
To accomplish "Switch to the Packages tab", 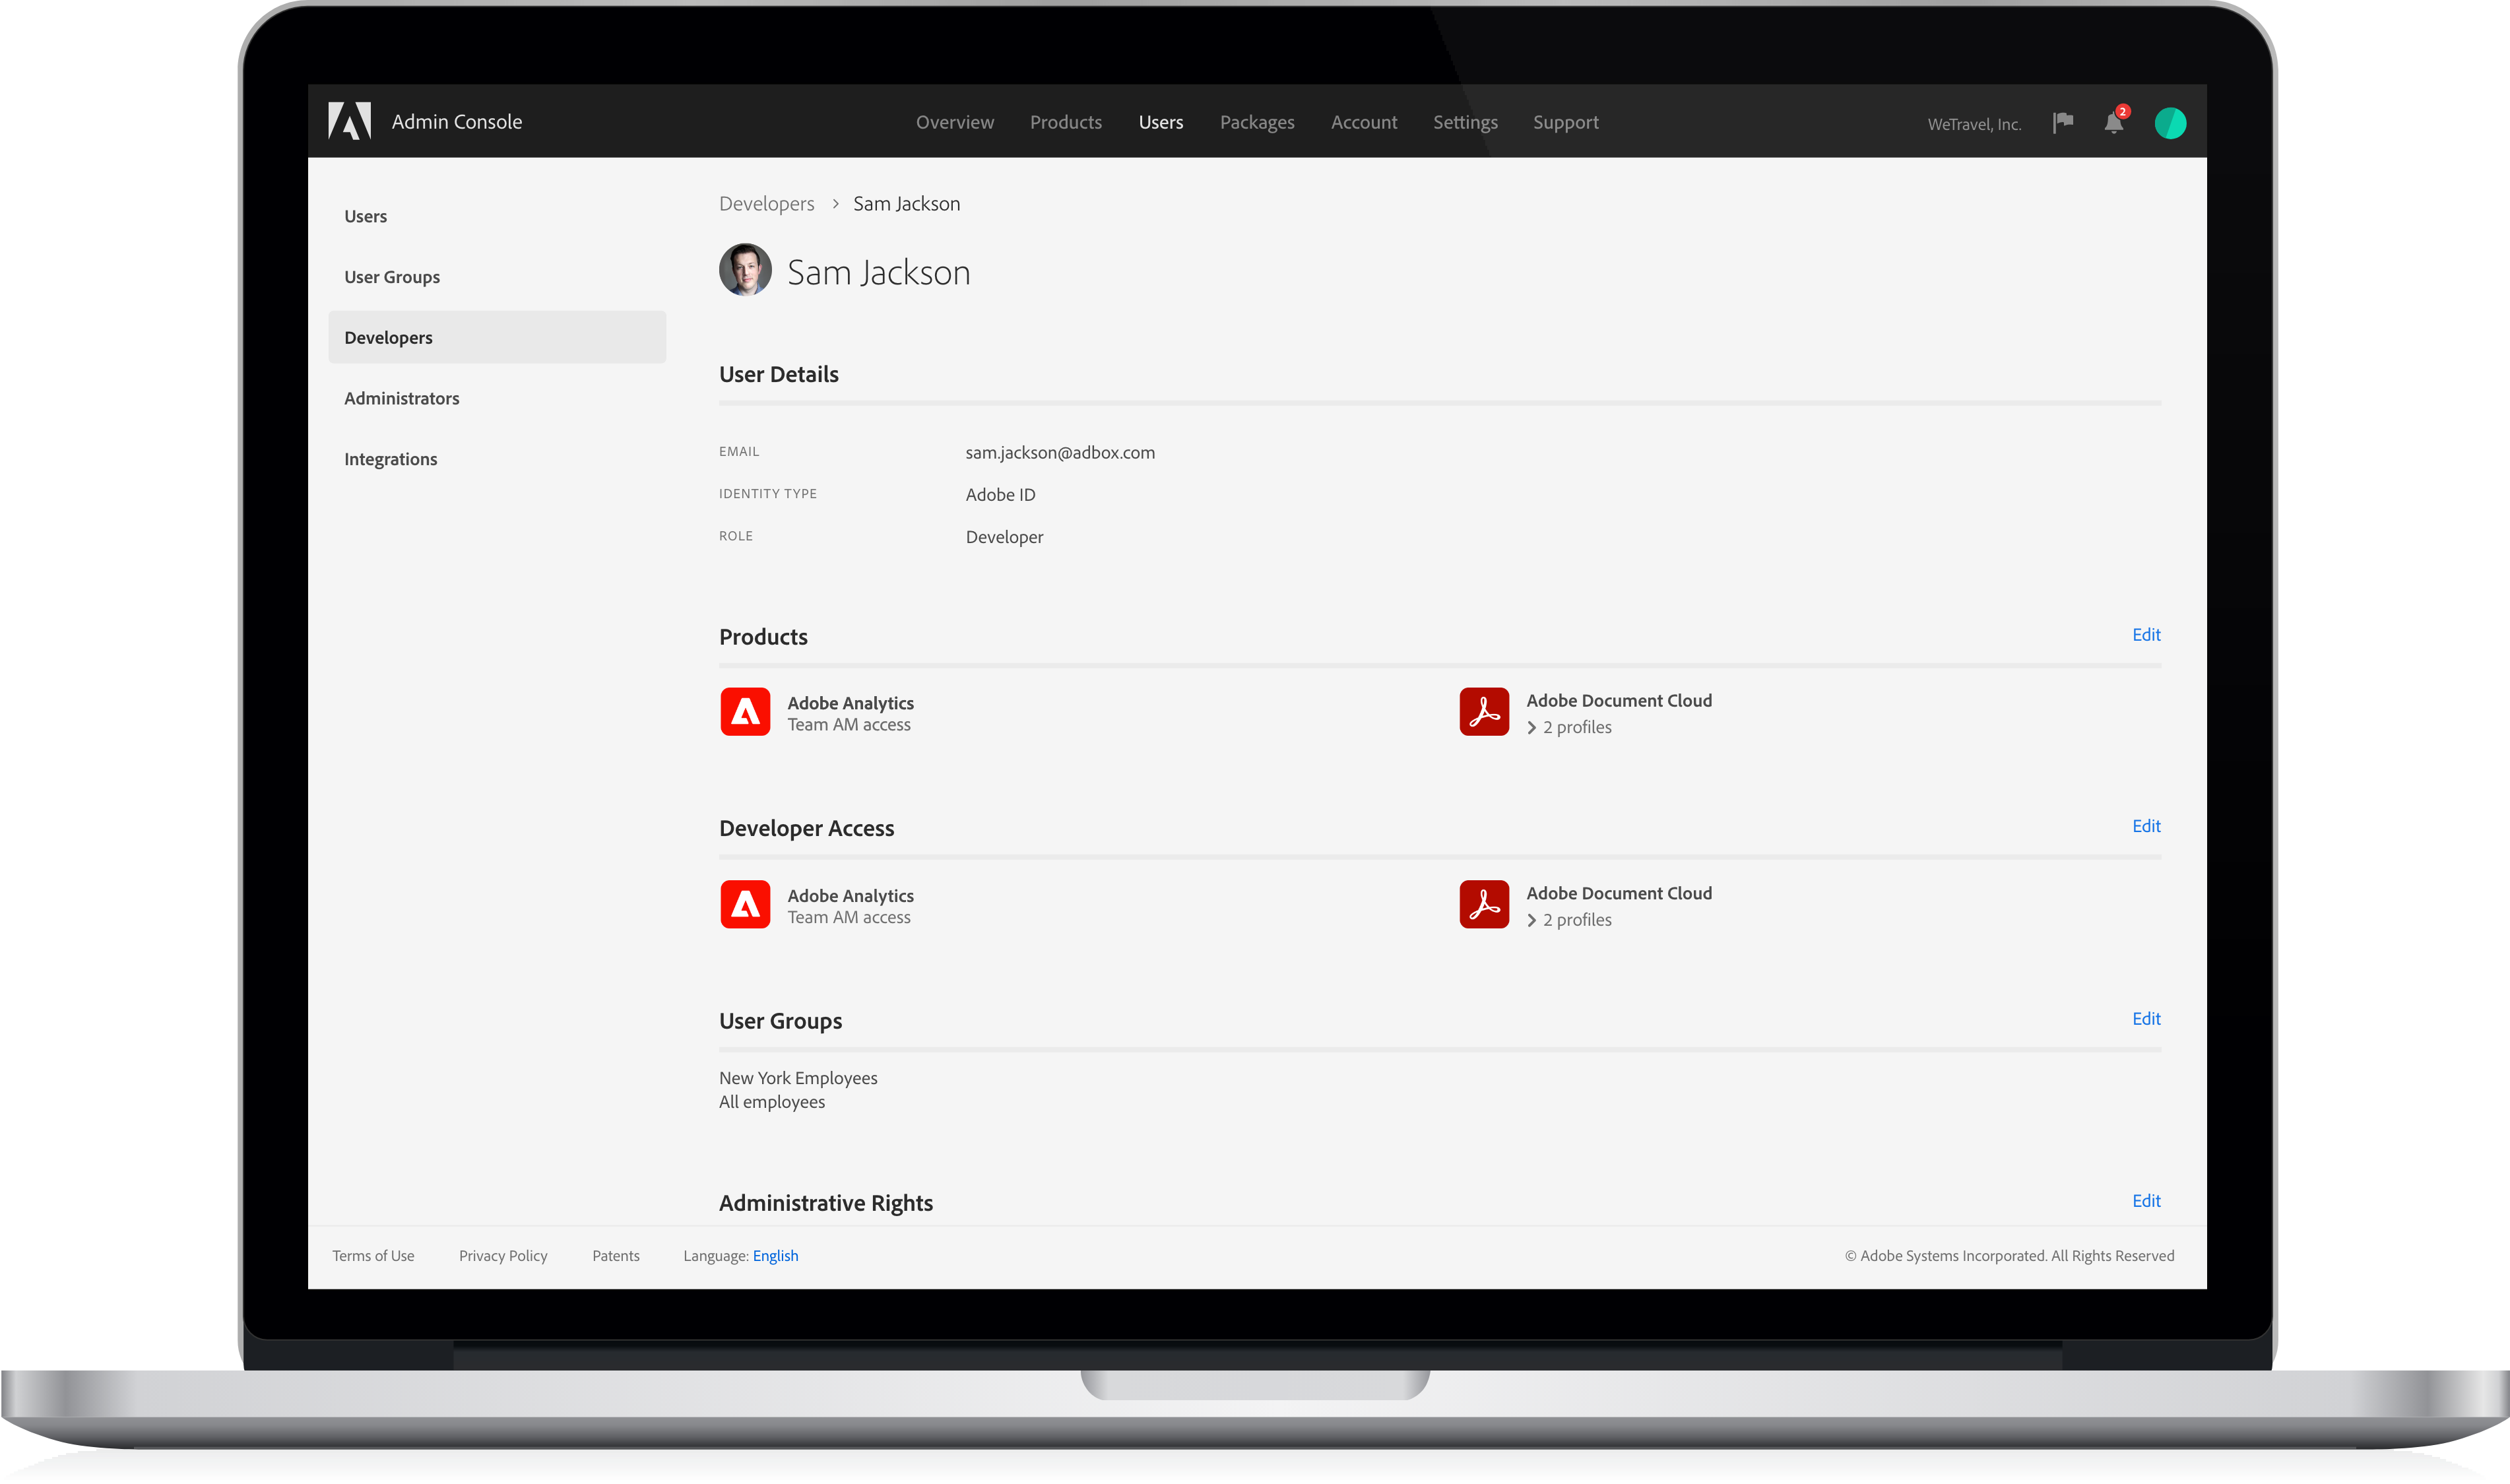I will 1257,122.
